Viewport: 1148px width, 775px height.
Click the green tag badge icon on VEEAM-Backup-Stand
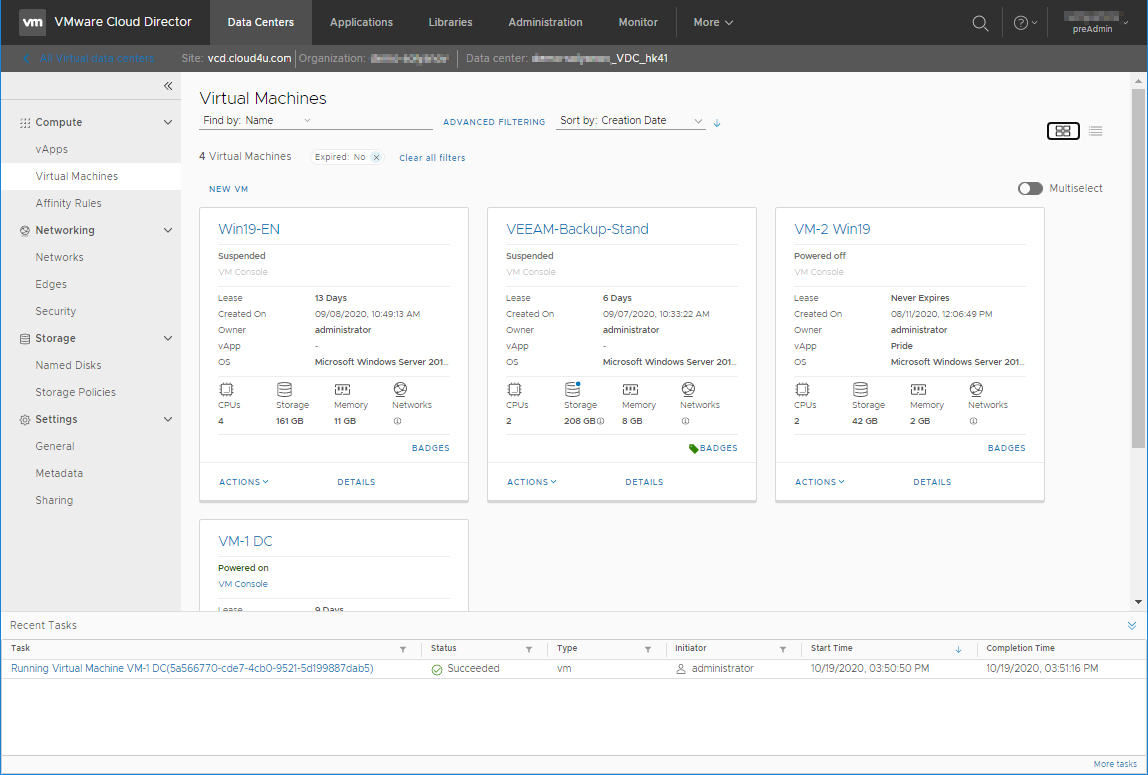click(x=694, y=449)
